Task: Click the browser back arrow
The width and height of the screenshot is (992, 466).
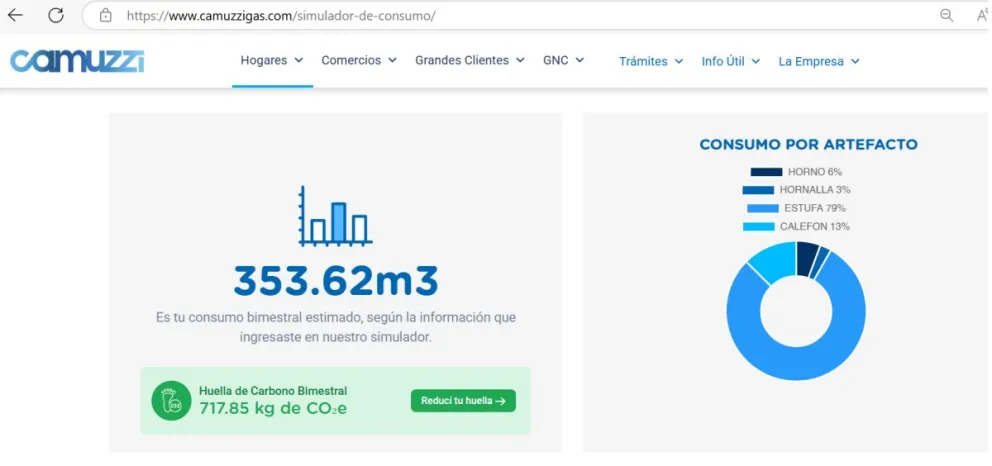Action: (16, 16)
